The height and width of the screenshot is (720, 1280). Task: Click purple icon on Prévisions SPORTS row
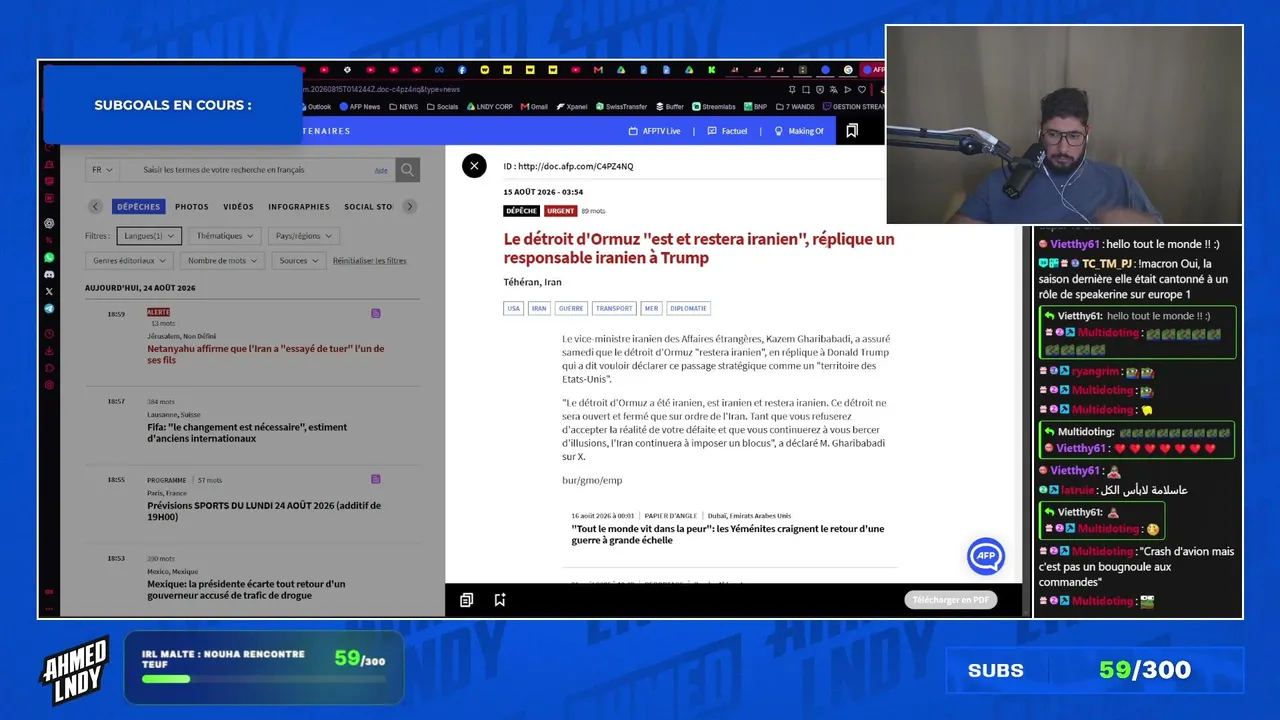376,479
